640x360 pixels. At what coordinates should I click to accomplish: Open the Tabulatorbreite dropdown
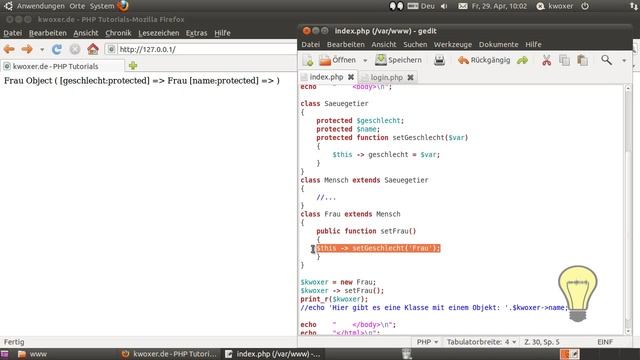[481, 342]
